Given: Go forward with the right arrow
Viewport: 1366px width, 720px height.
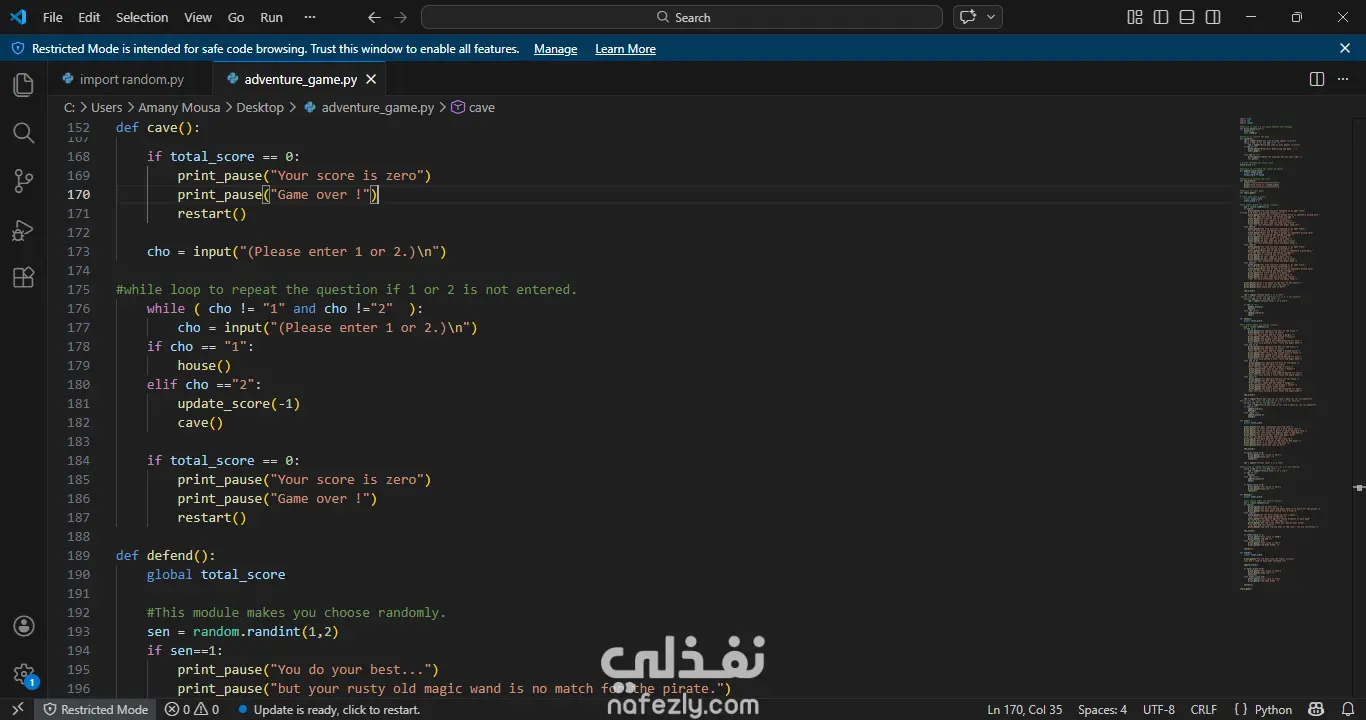Looking at the screenshot, I should 400,17.
